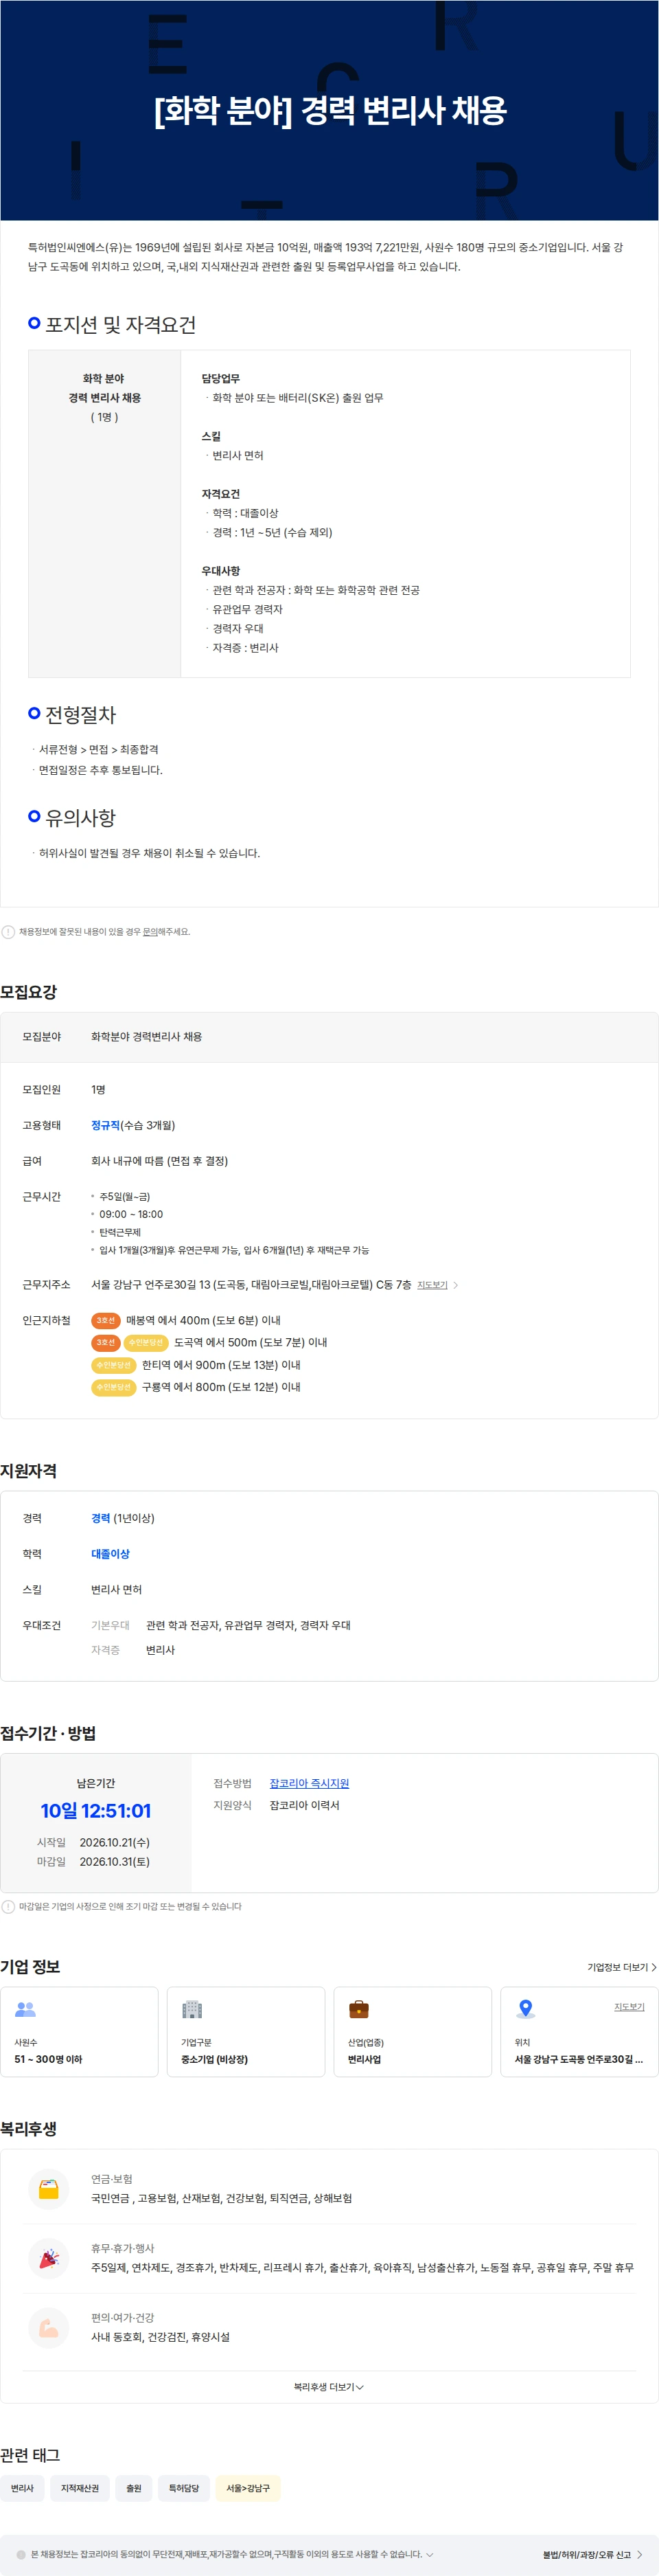Image resolution: width=659 pixels, height=2576 pixels.
Task: Click the 사원수 people icon
Action: 25,2009
